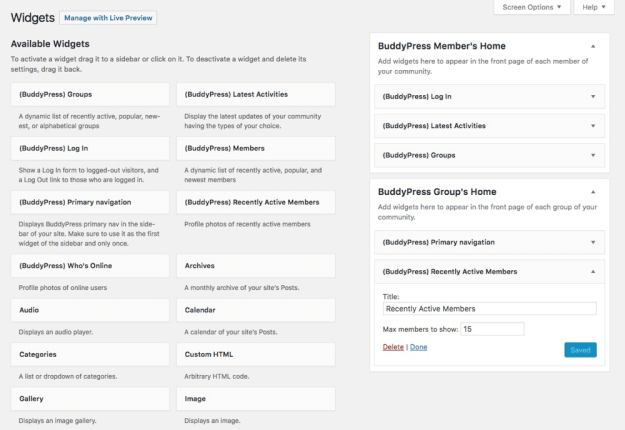Click the Available Widgets heading
This screenshot has width=625, height=430.
(x=50, y=44)
